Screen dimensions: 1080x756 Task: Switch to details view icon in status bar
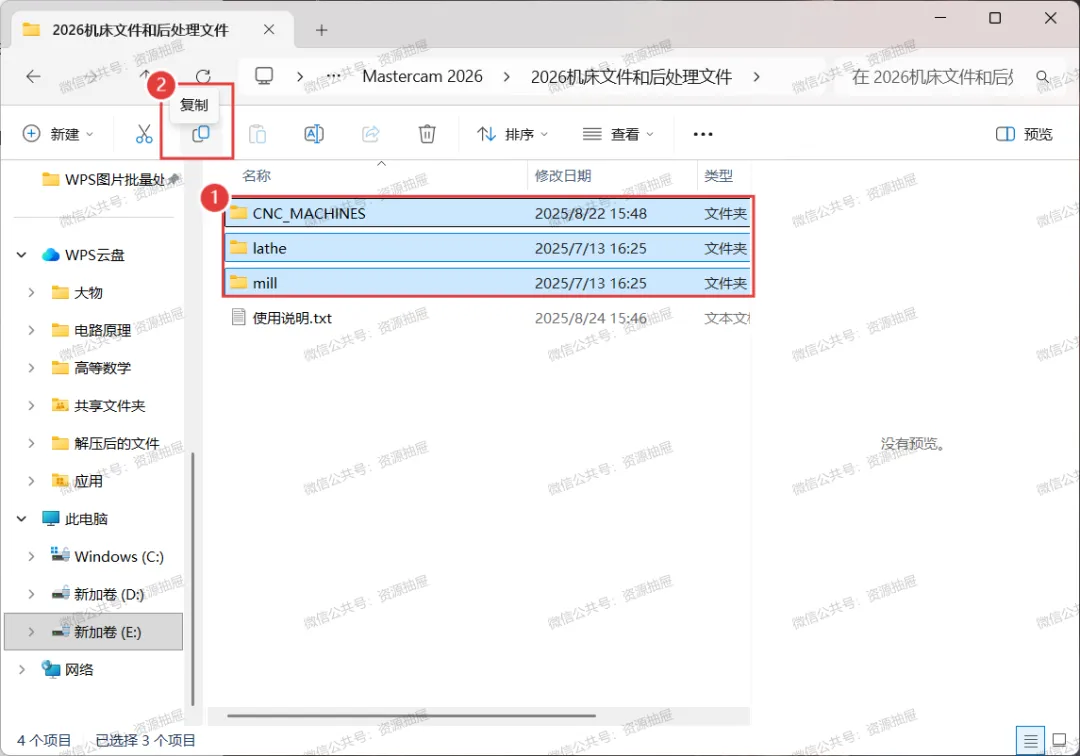tap(1030, 741)
